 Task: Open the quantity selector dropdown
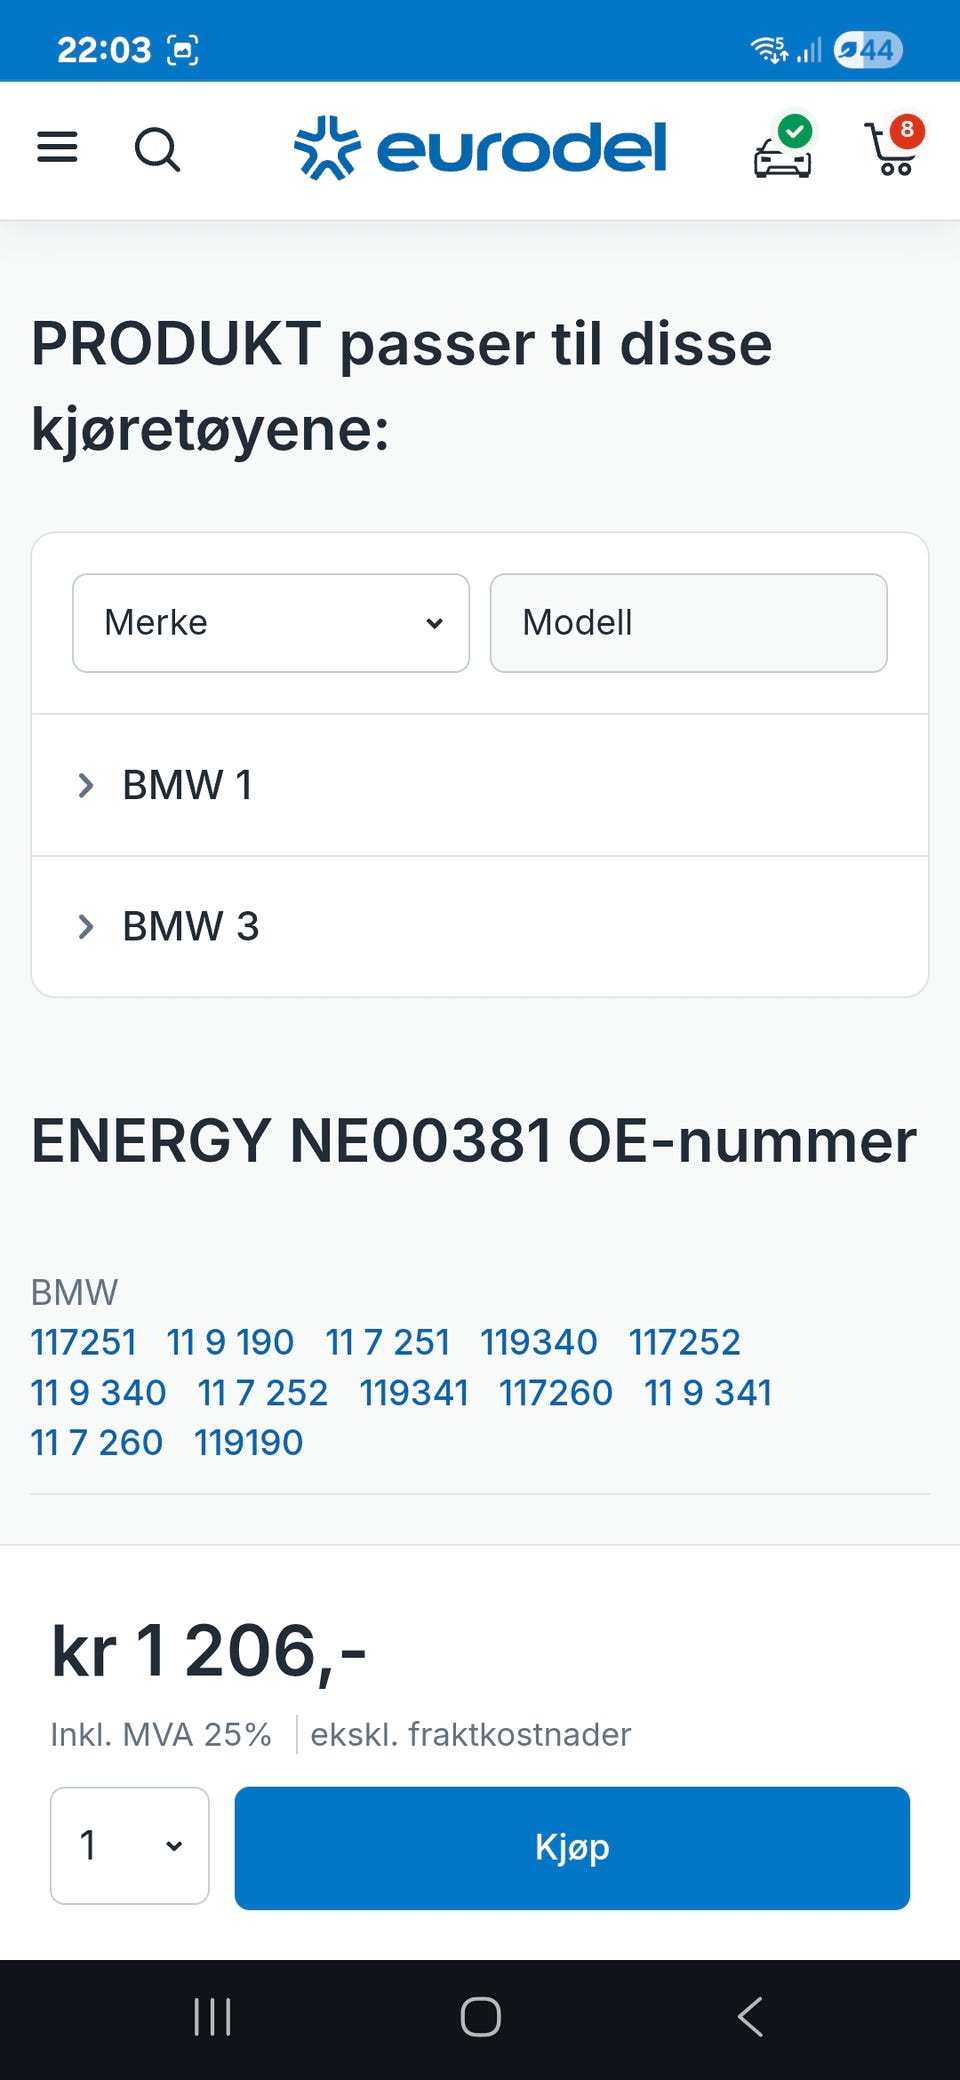pos(130,1845)
